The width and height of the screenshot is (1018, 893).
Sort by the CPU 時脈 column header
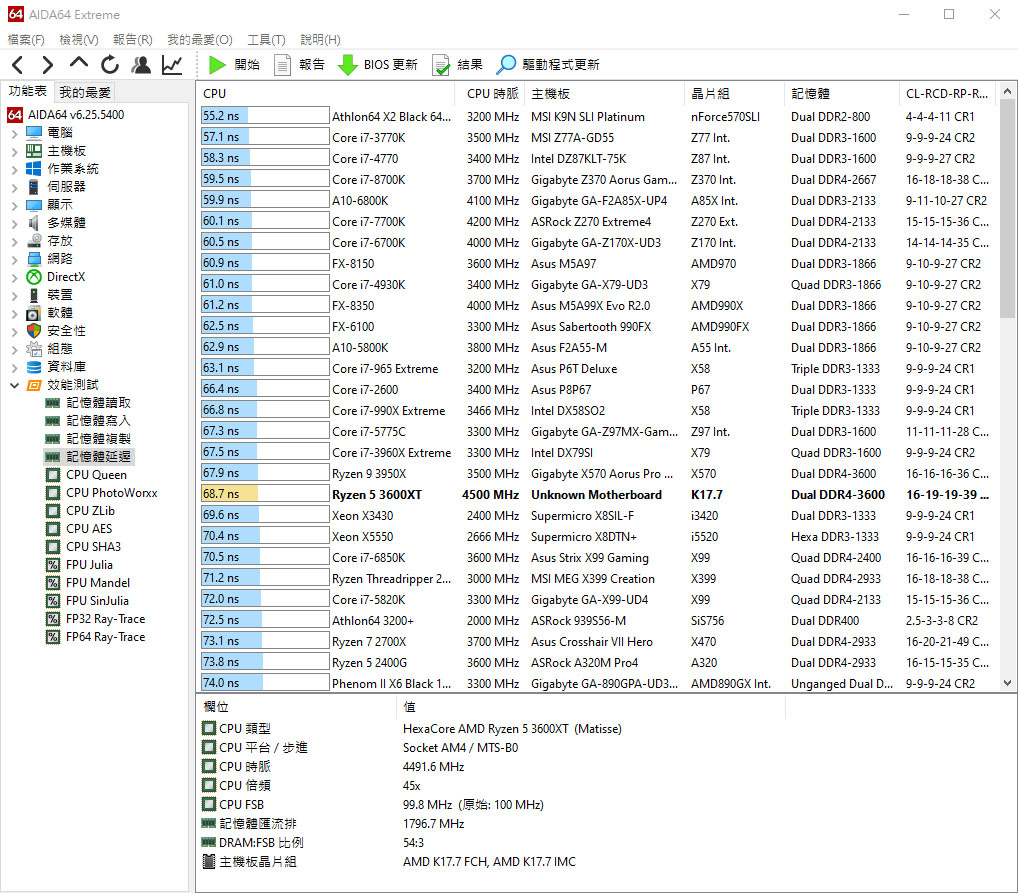[492, 94]
